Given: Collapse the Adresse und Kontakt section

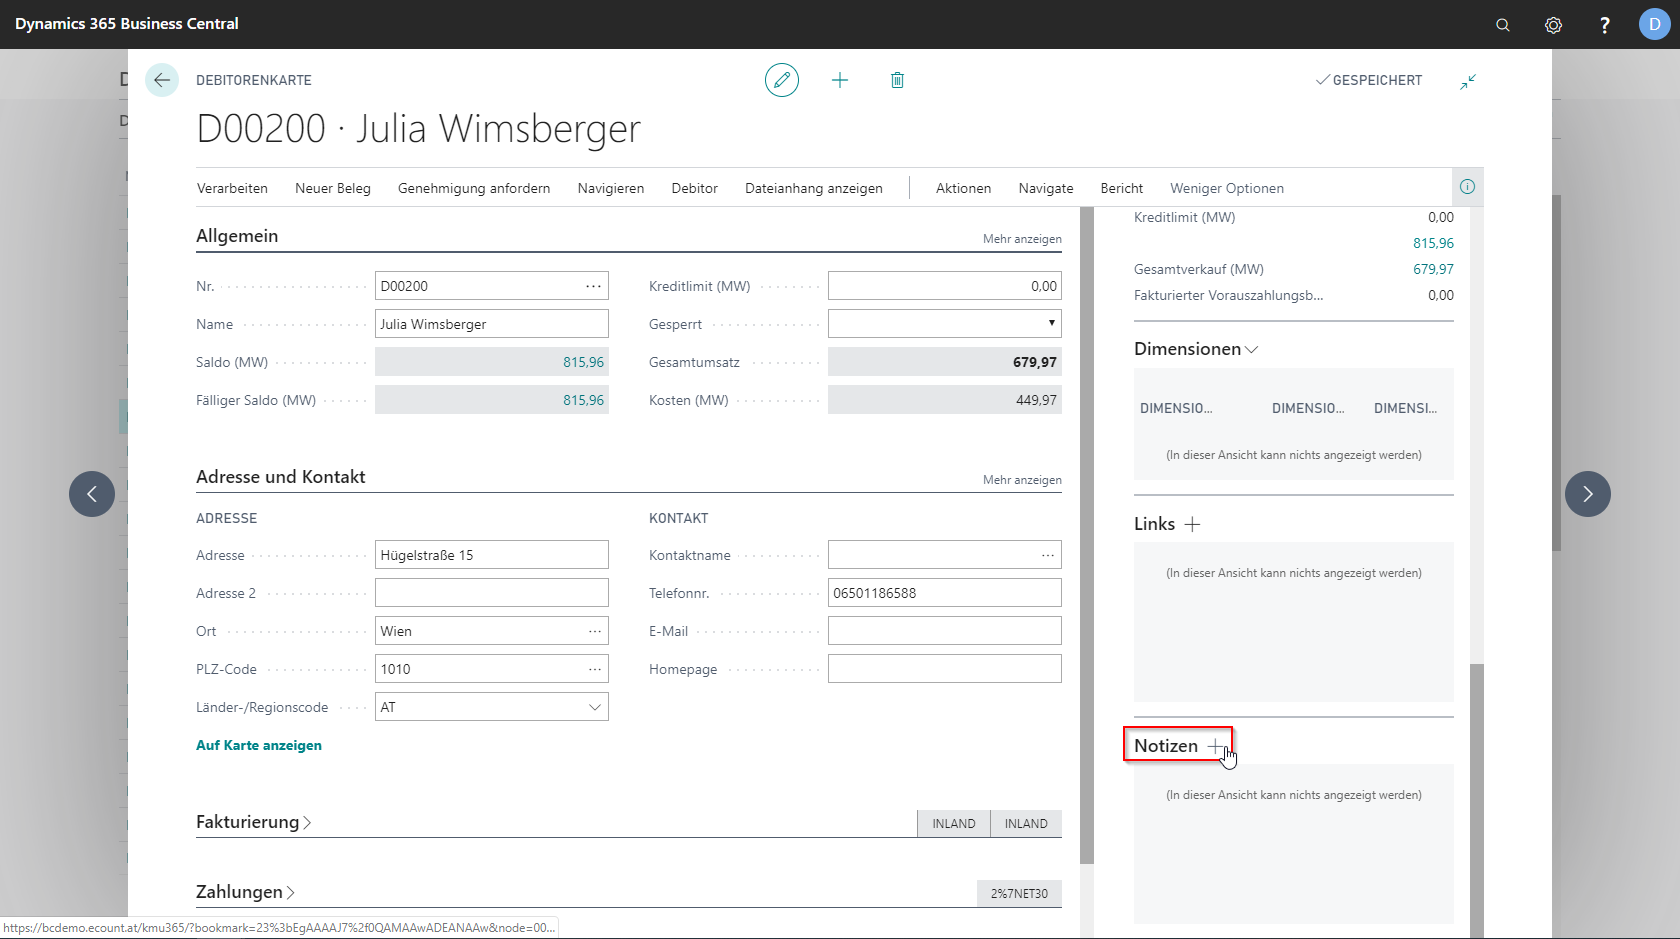Looking at the screenshot, I should coord(280,477).
